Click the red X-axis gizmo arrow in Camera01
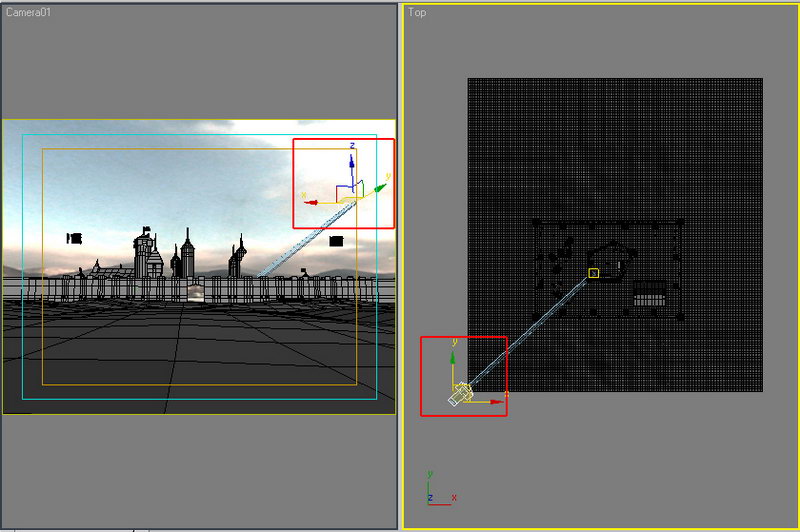800x532 pixels. [311, 202]
